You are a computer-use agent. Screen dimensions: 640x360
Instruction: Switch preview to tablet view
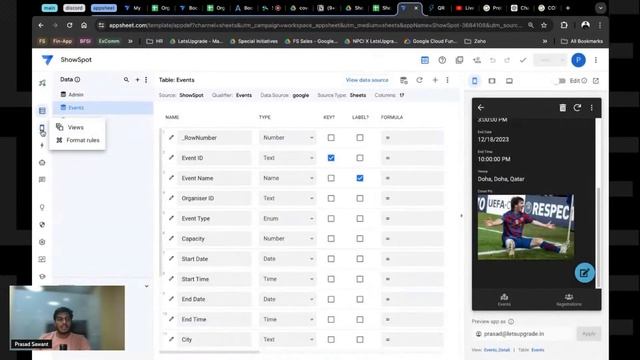[x=492, y=81]
